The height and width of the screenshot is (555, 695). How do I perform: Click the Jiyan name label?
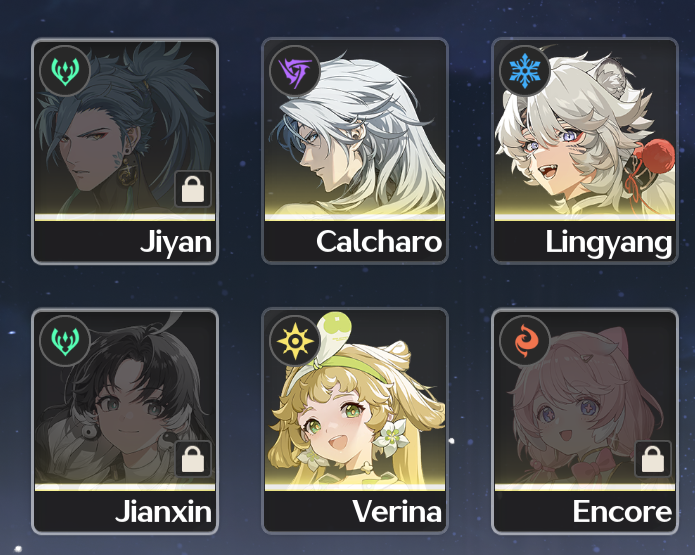[176, 244]
